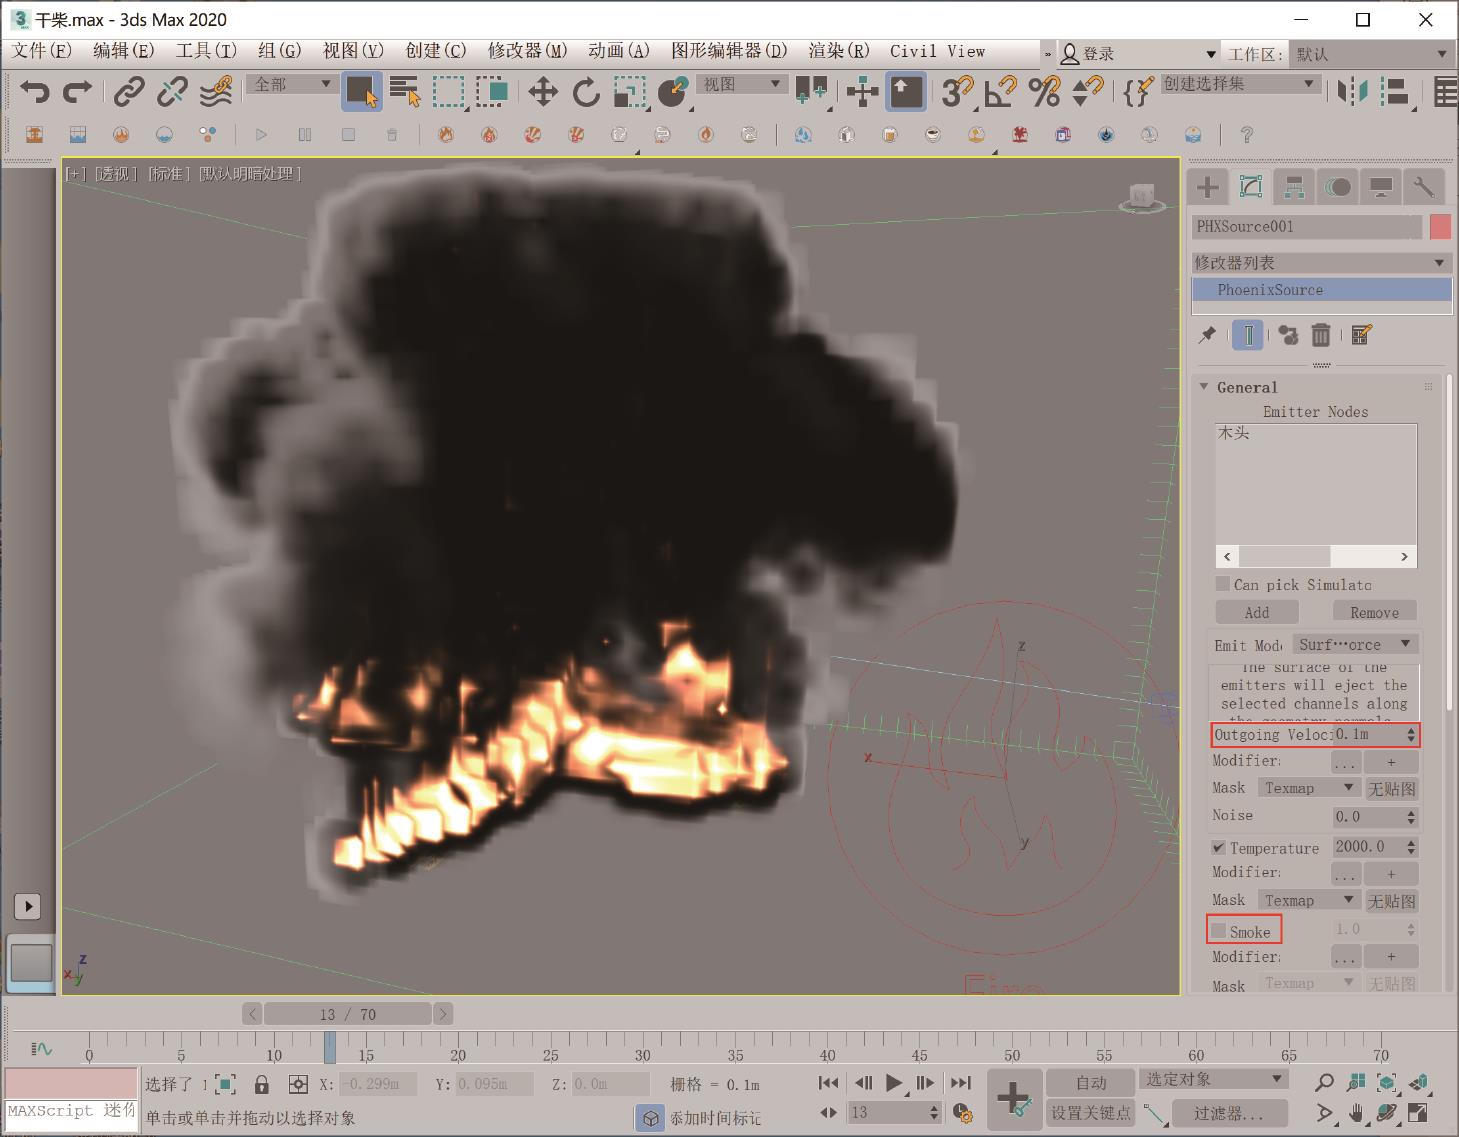Click the Select and Link icon
The image size is (1459, 1137).
click(x=128, y=93)
